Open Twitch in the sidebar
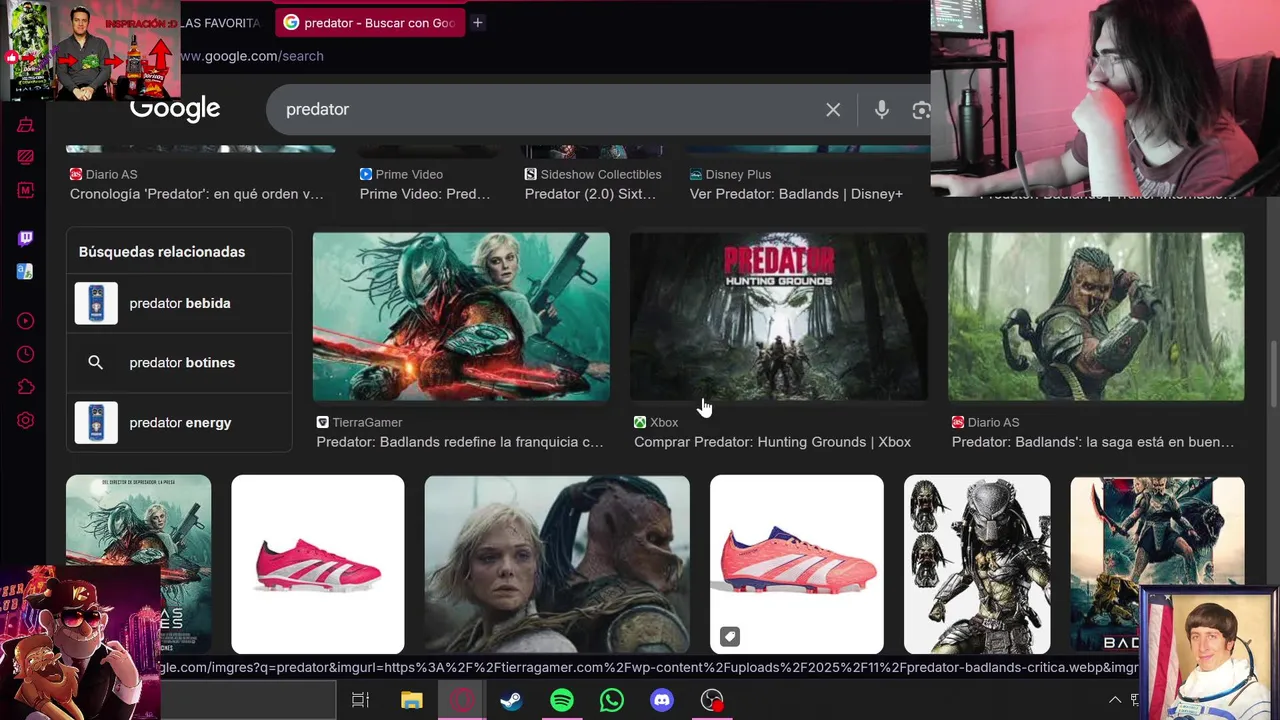Image resolution: width=1280 pixels, height=720 pixels. [26, 238]
